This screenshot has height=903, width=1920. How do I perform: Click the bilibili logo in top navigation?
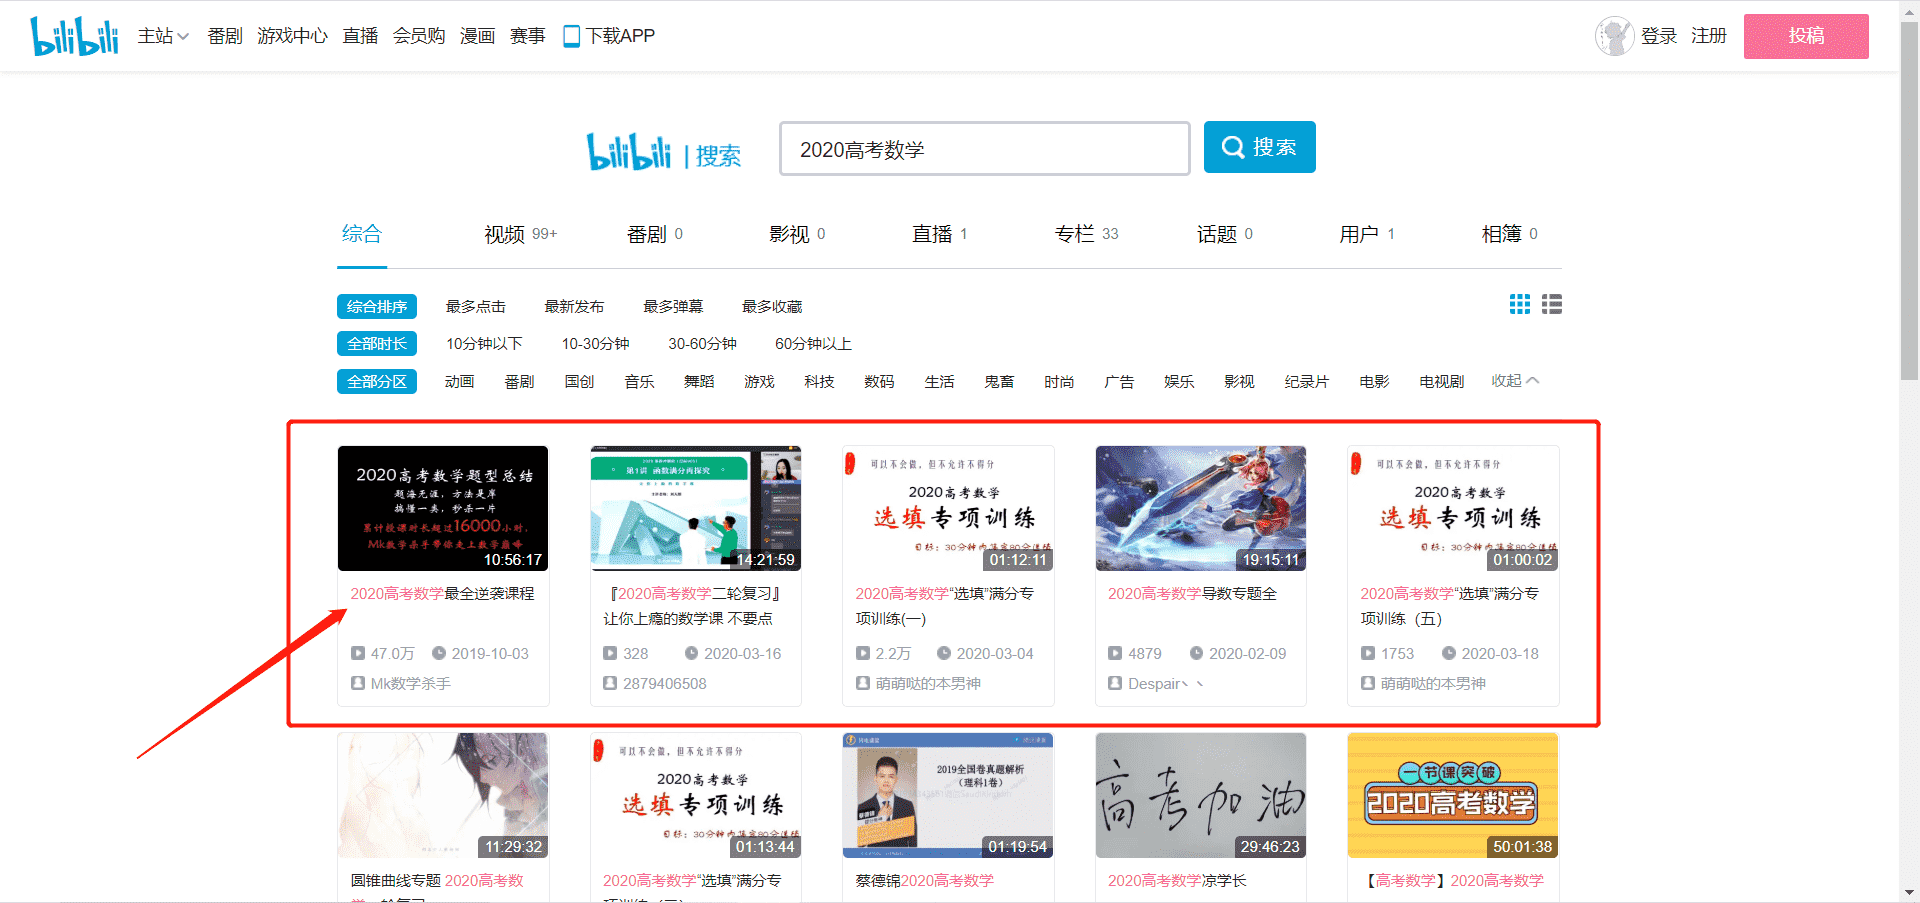[x=74, y=36]
